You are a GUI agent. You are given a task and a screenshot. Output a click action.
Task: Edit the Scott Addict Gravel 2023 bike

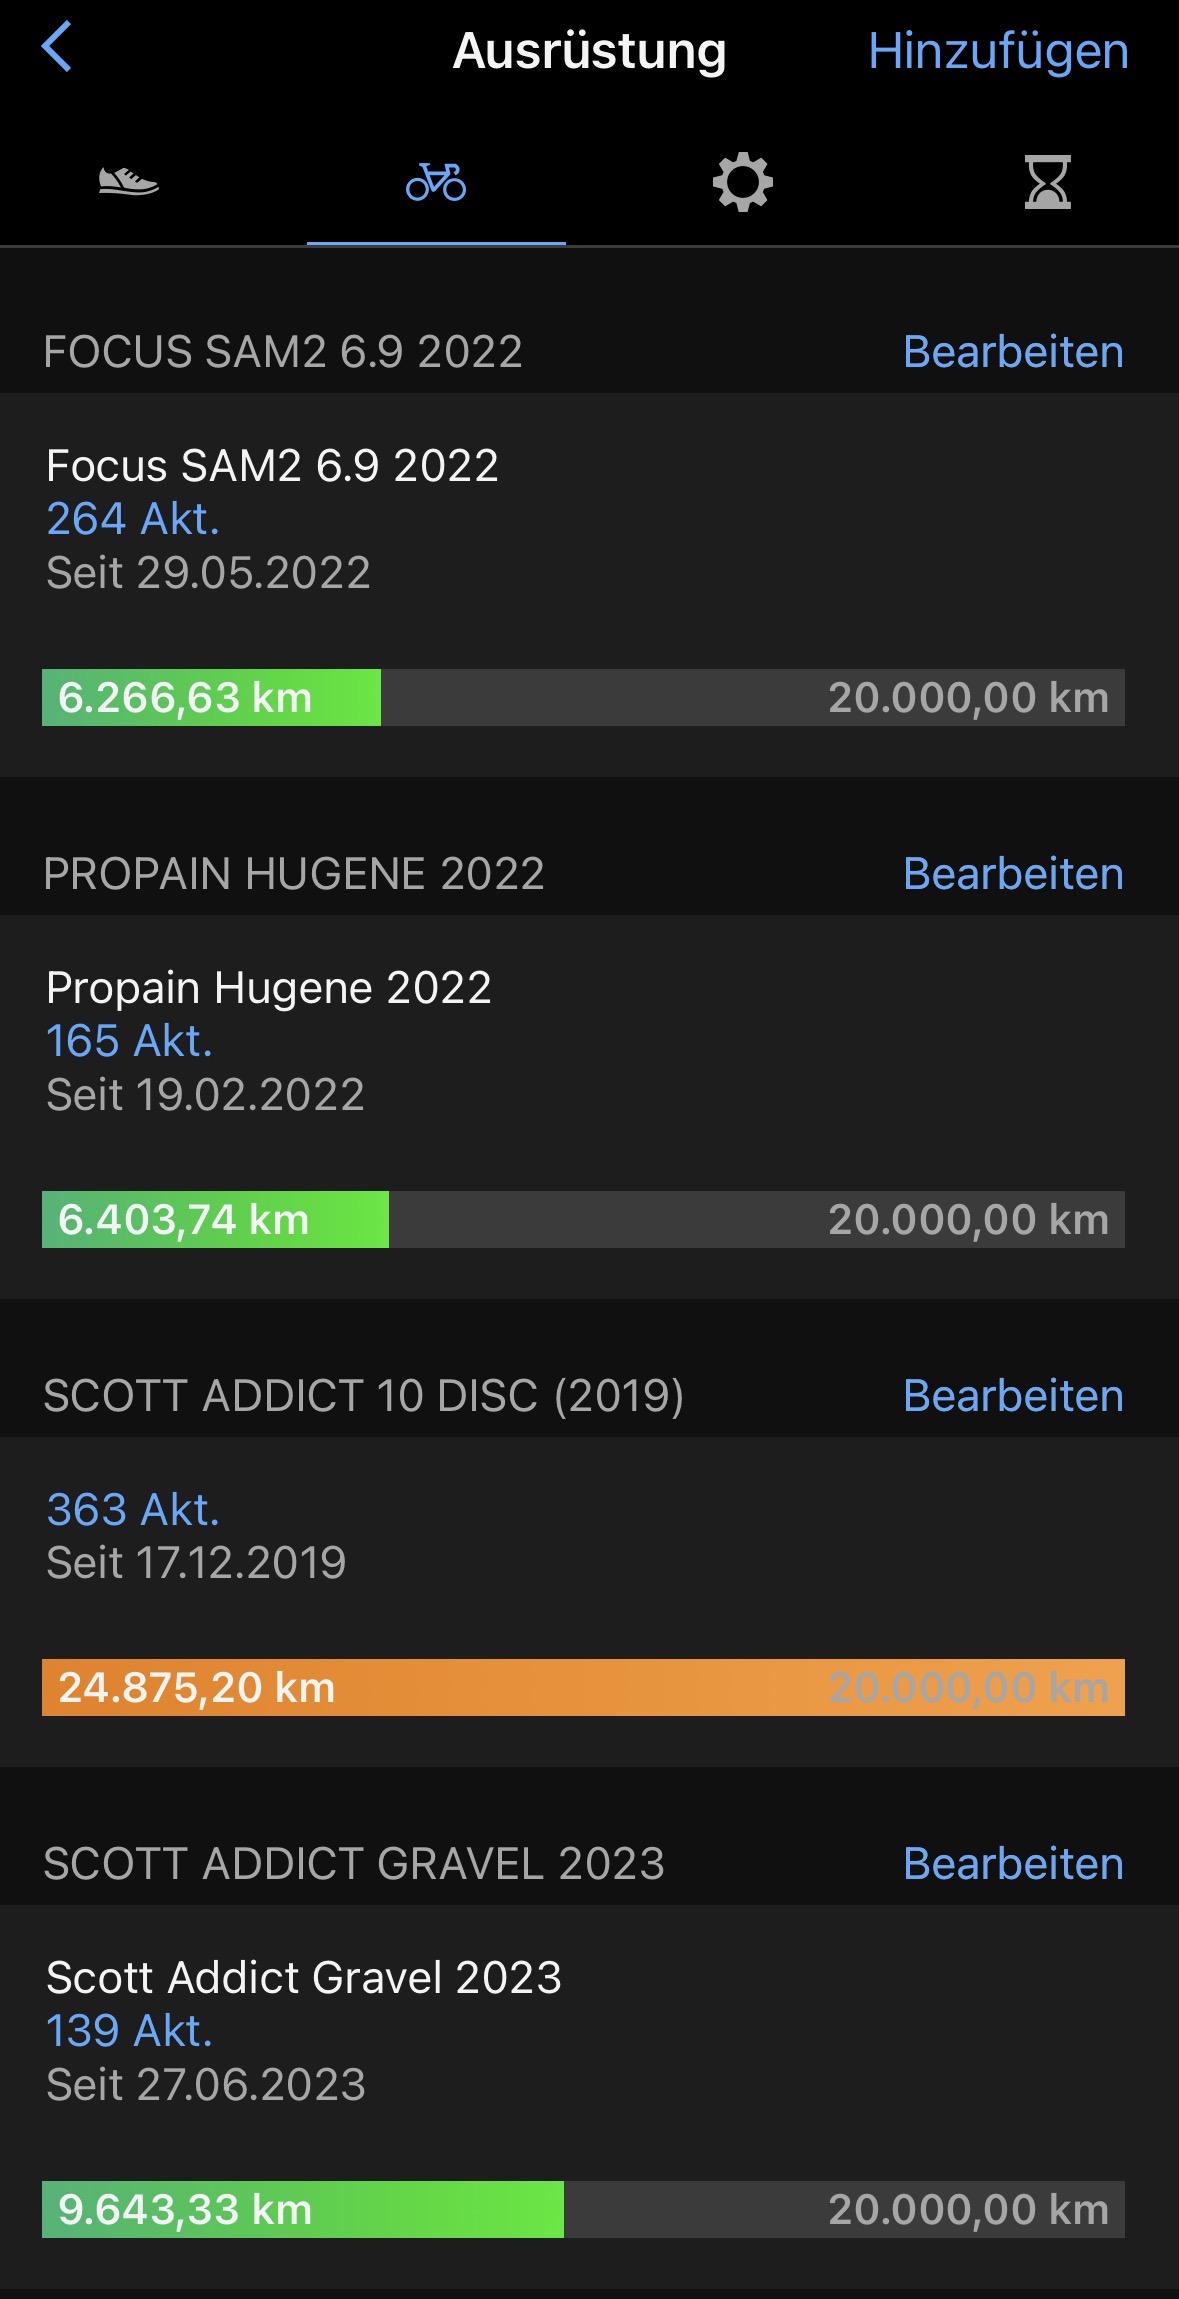[1012, 1864]
